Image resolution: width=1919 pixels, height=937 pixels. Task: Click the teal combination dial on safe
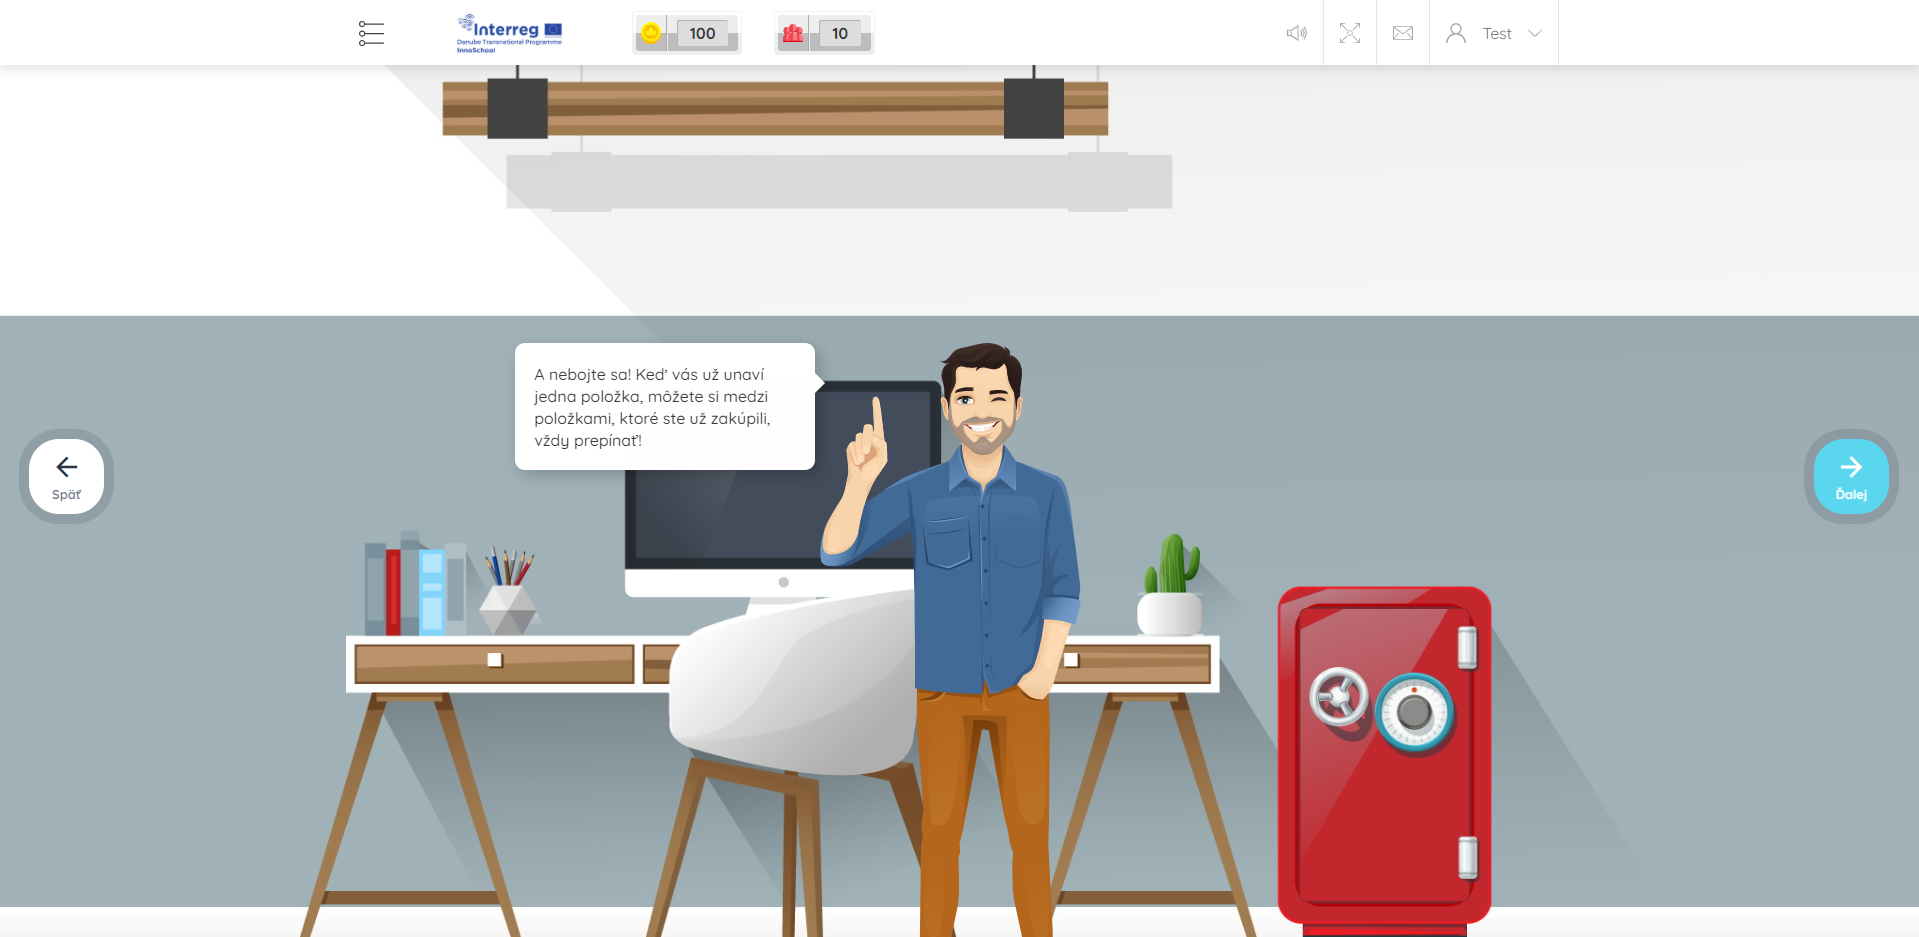[1414, 712]
